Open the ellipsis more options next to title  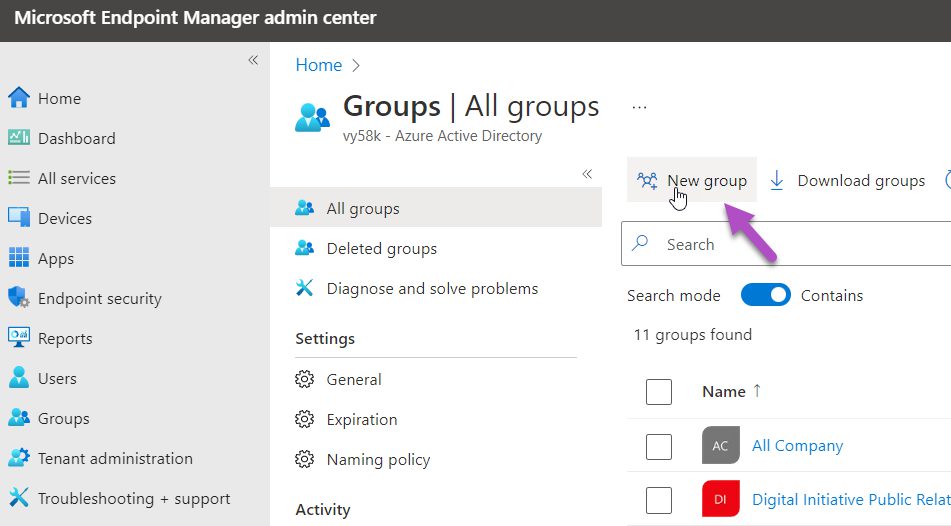[639, 108]
